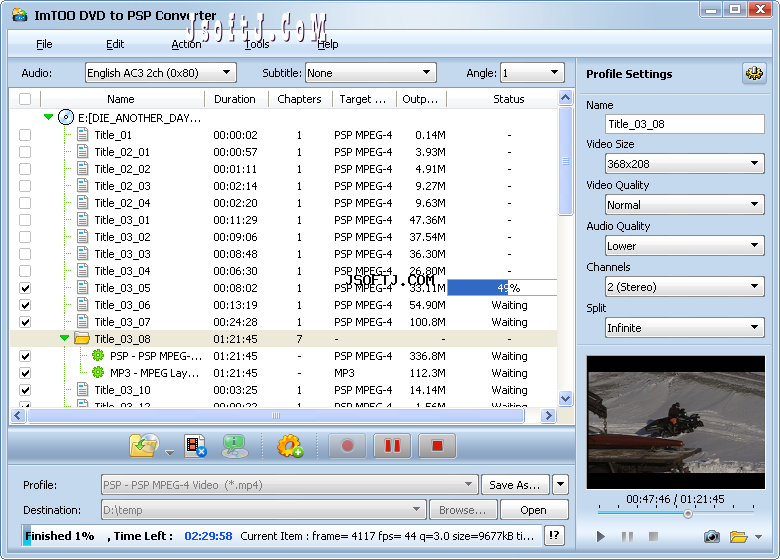
Task: Uncheck the Title_03_06 checkbox
Action: coord(25,305)
